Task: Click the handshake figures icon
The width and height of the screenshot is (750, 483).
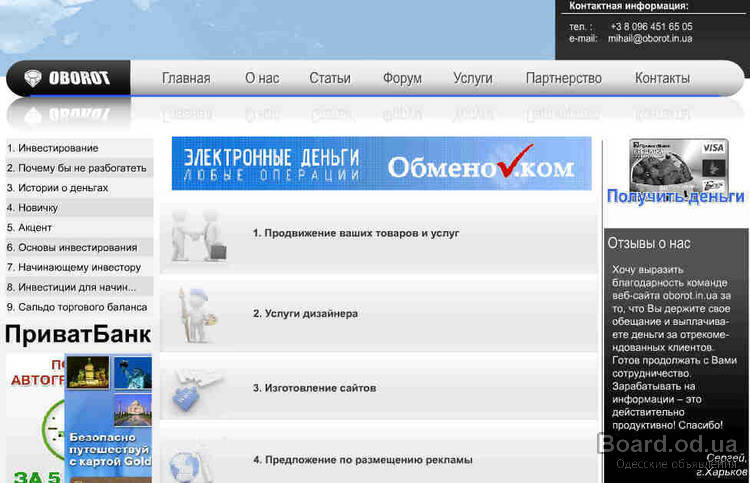Action: (x=199, y=236)
